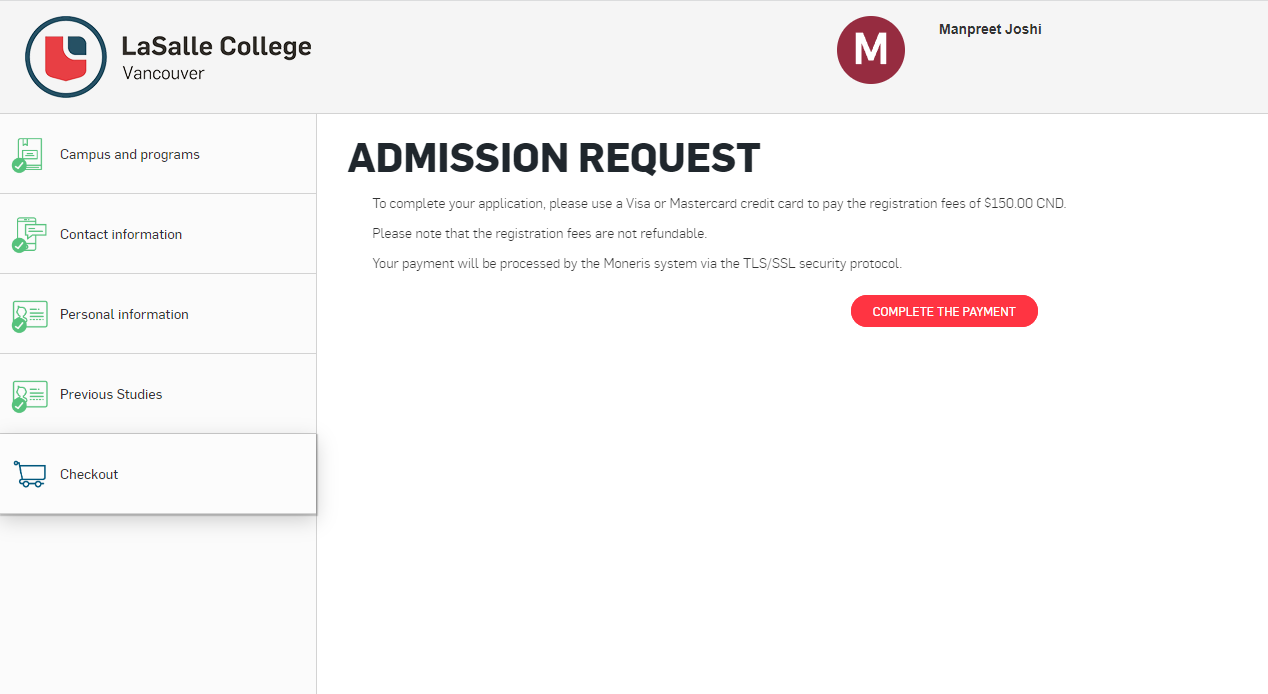Click green checkmark on Previous Studies
Screen dimensions: 1268x694
(x=19, y=405)
